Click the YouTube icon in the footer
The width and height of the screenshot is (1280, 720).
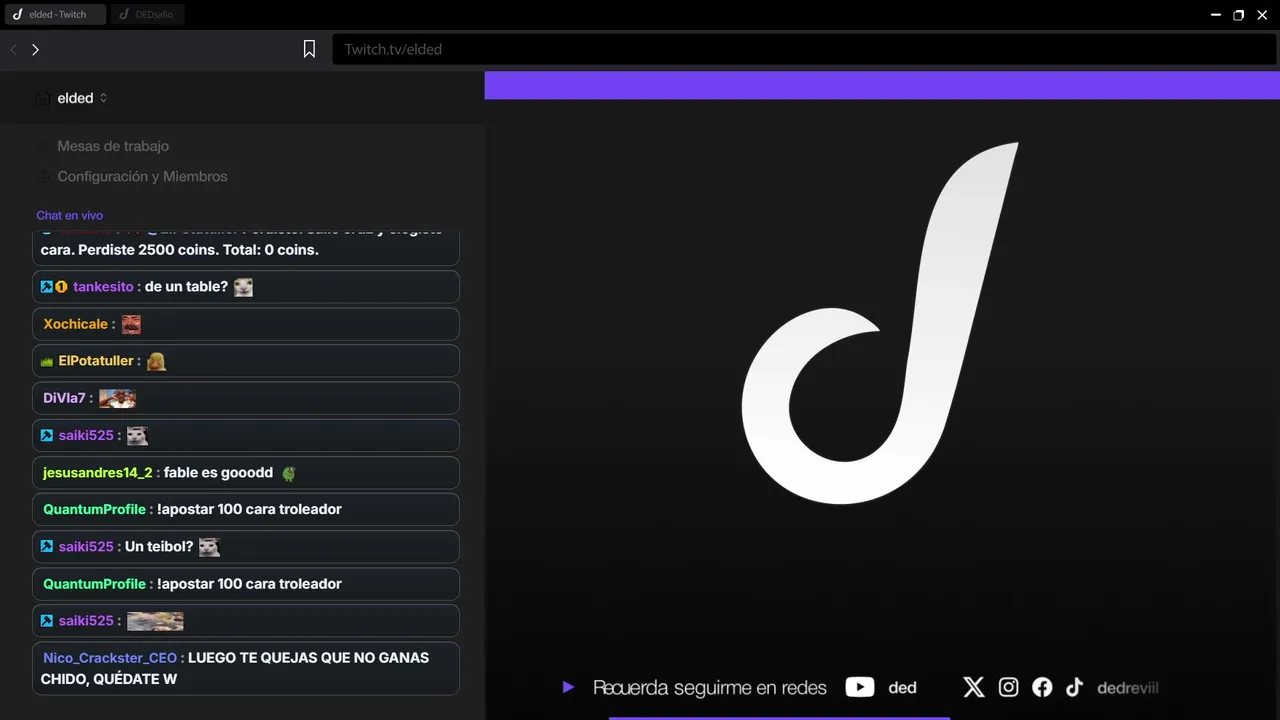860,687
